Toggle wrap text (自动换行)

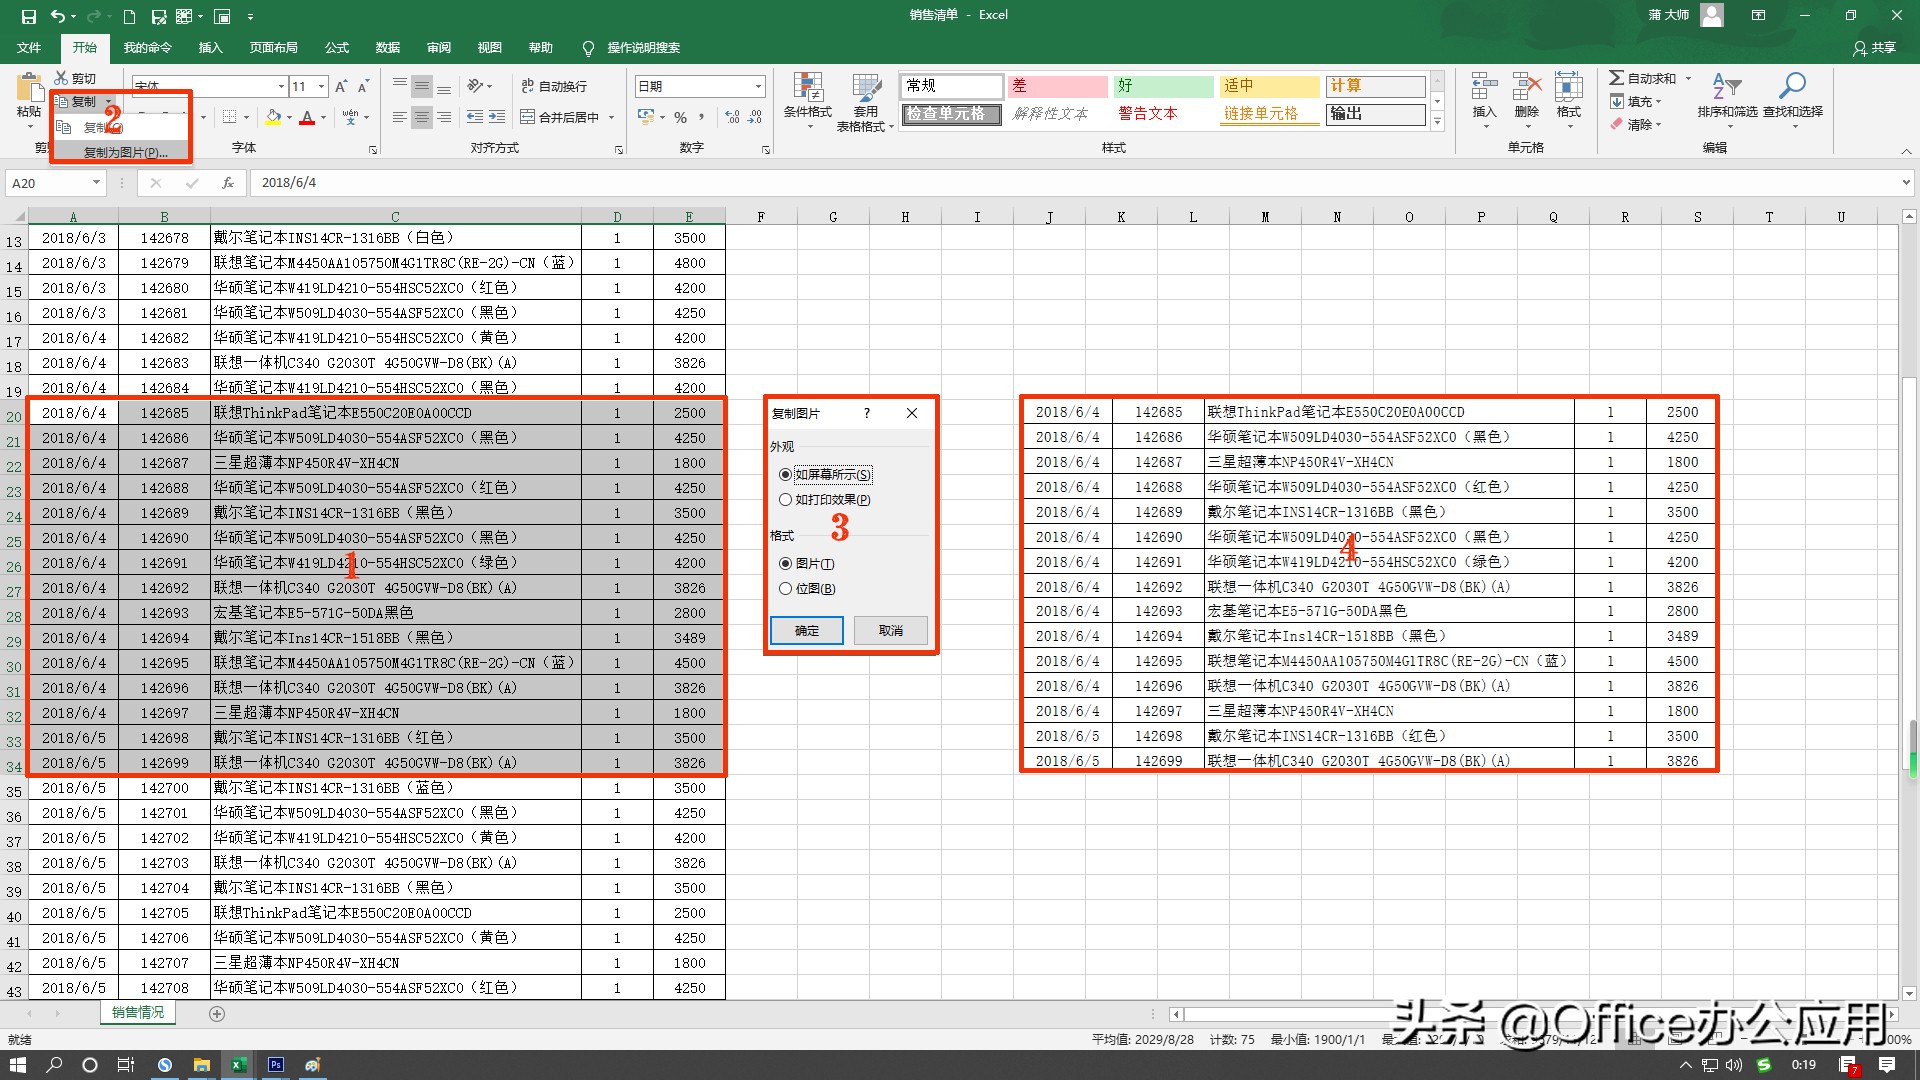[554, 87]
